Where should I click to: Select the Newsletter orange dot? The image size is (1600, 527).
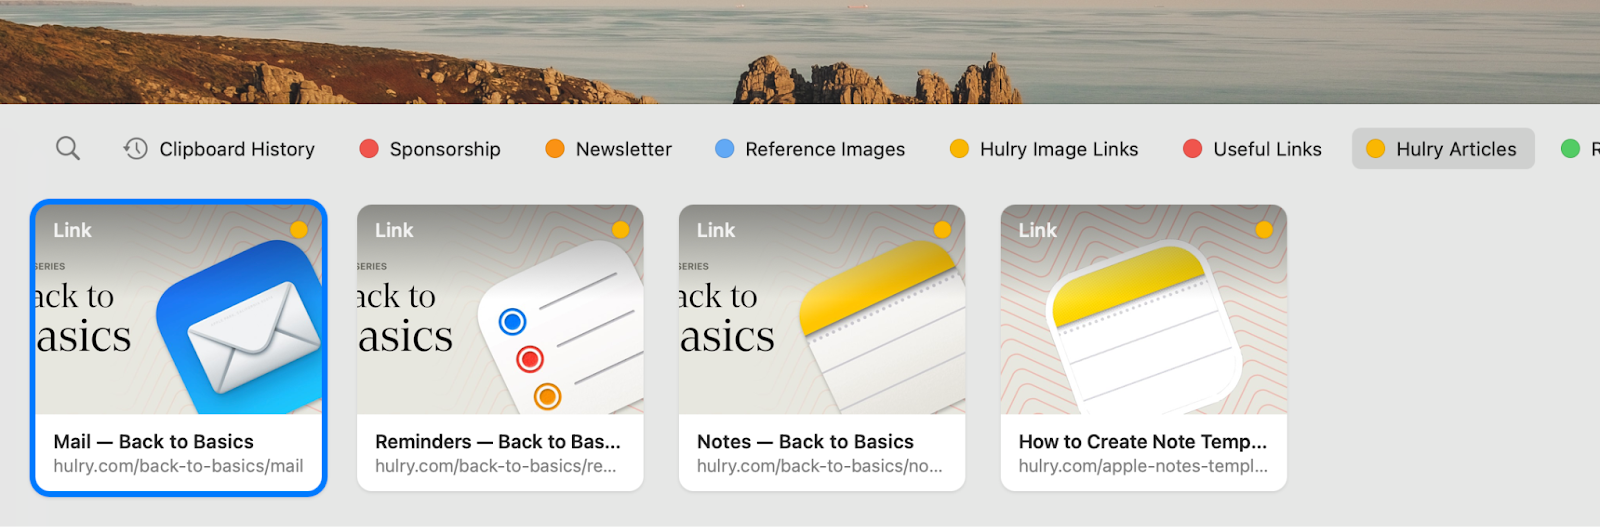point(555,149)
